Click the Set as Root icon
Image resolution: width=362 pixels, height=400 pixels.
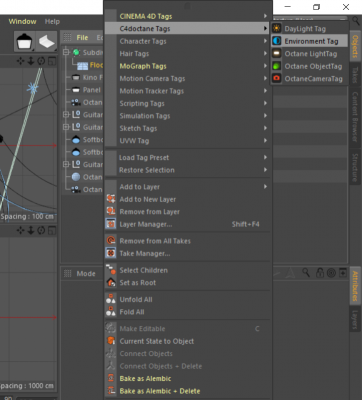click(111, 282)
